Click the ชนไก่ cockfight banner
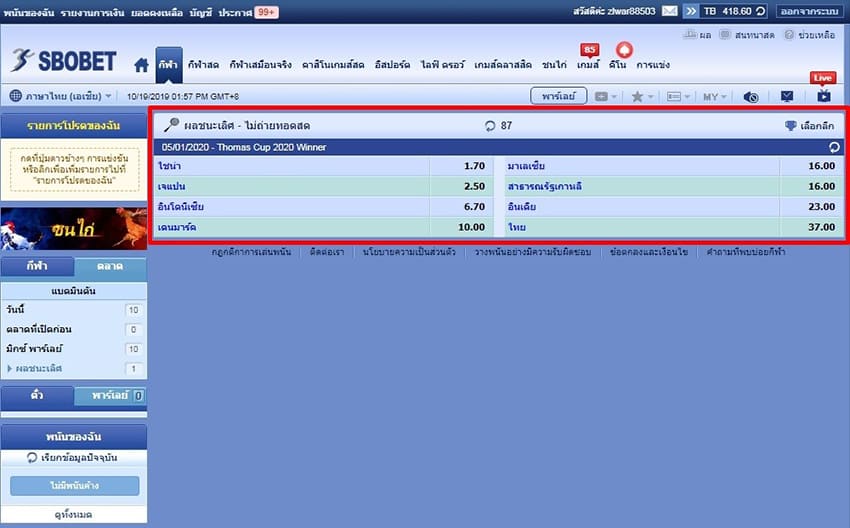Image resolution: width=850 pixels, height=528 pixels. pyautogui.click(x=74, y=228)
